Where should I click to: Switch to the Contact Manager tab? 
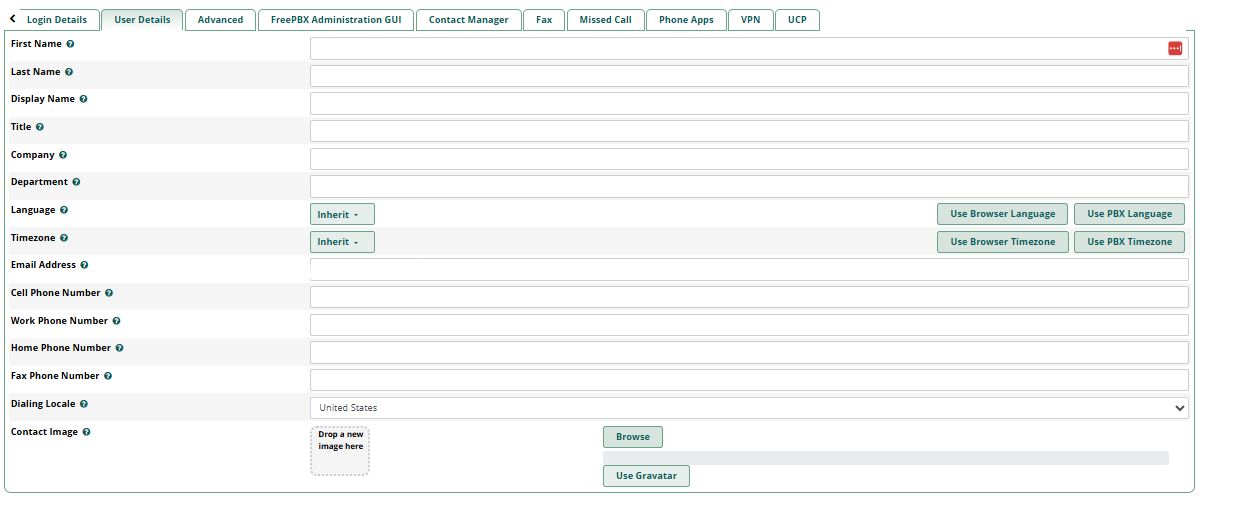click(x=468, y=20)
